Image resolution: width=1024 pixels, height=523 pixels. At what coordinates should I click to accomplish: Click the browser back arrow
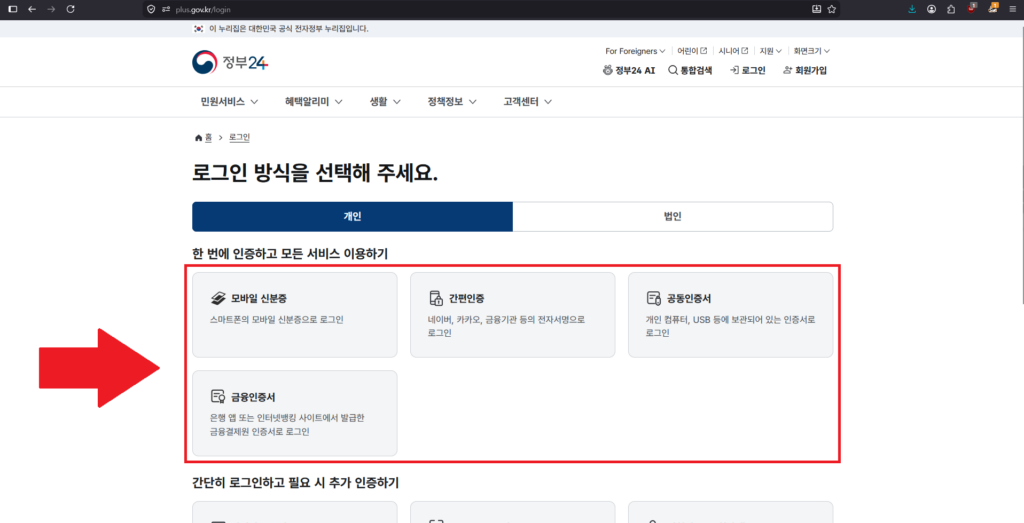[x=31, y=9]
